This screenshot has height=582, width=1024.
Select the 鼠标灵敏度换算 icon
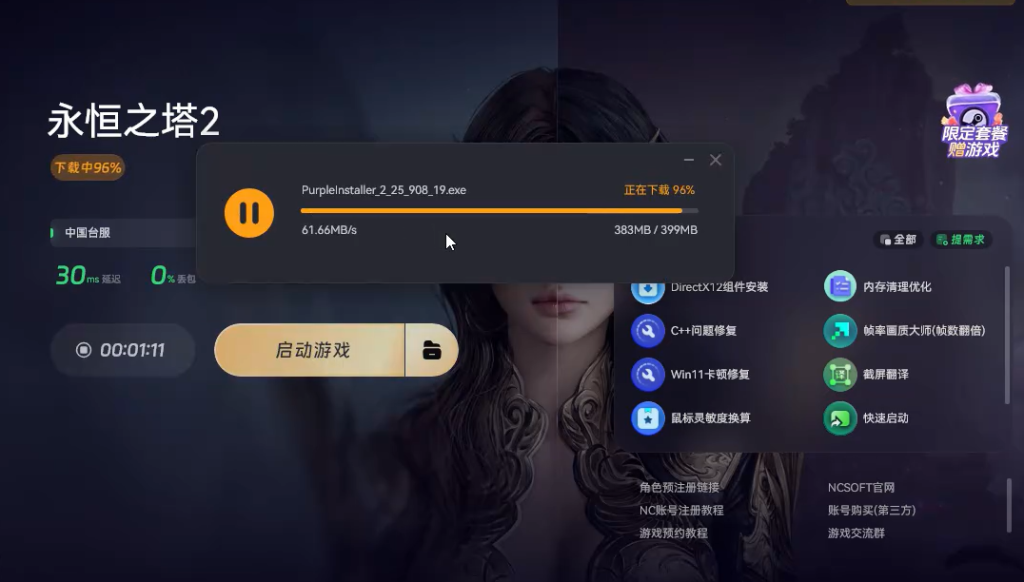point(647,418)
